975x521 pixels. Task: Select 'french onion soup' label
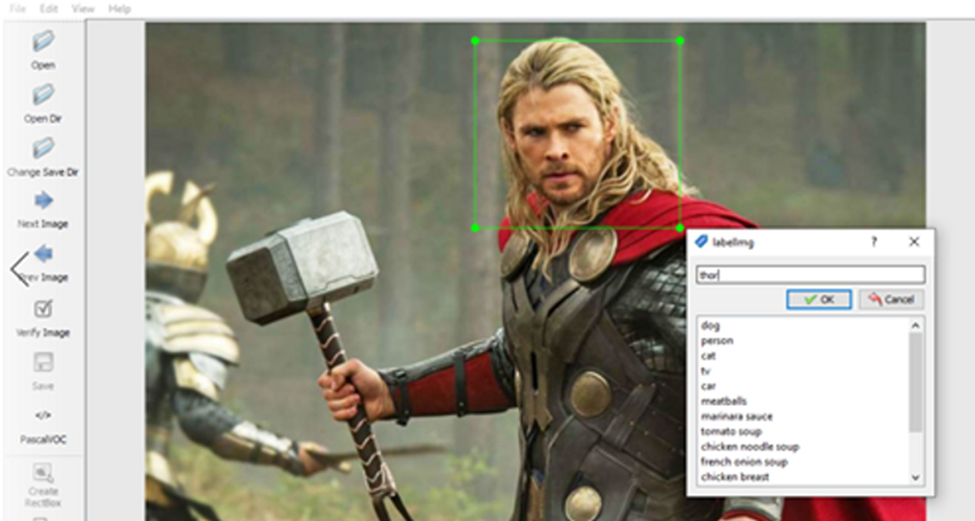(744, 462)
